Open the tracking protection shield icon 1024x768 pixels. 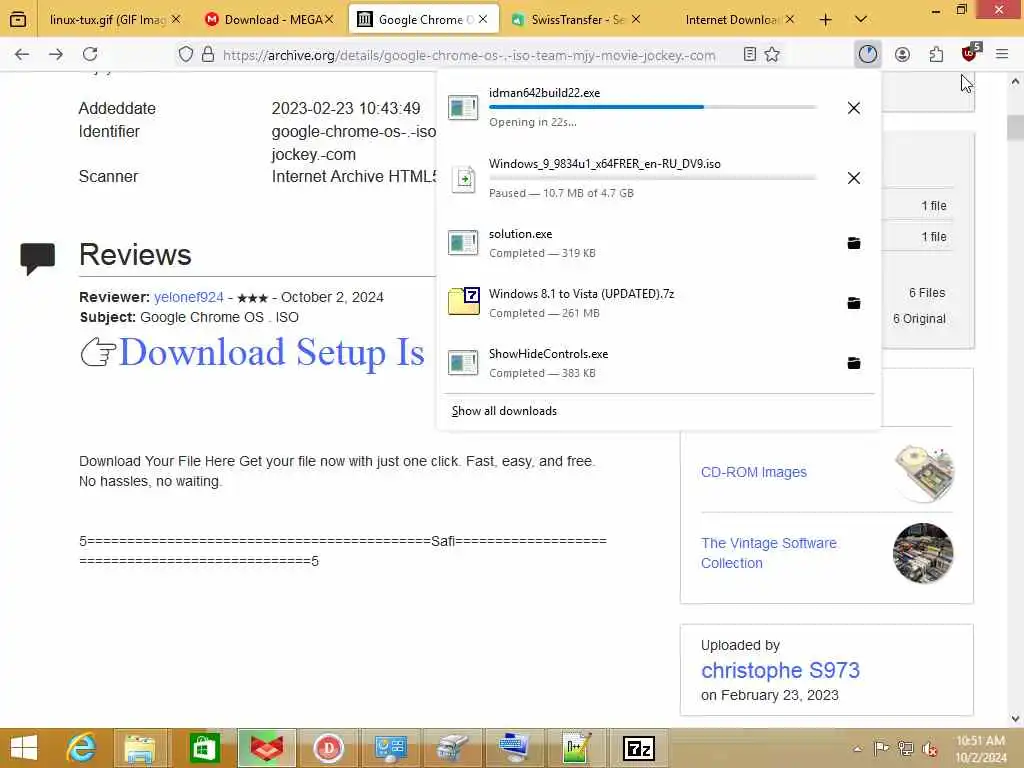pos(185,54)
